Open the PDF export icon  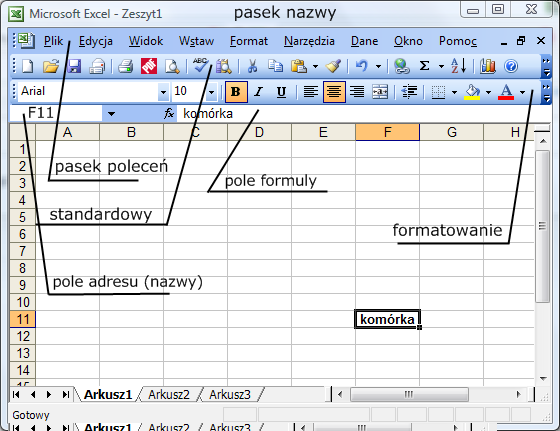coord(149,66)
